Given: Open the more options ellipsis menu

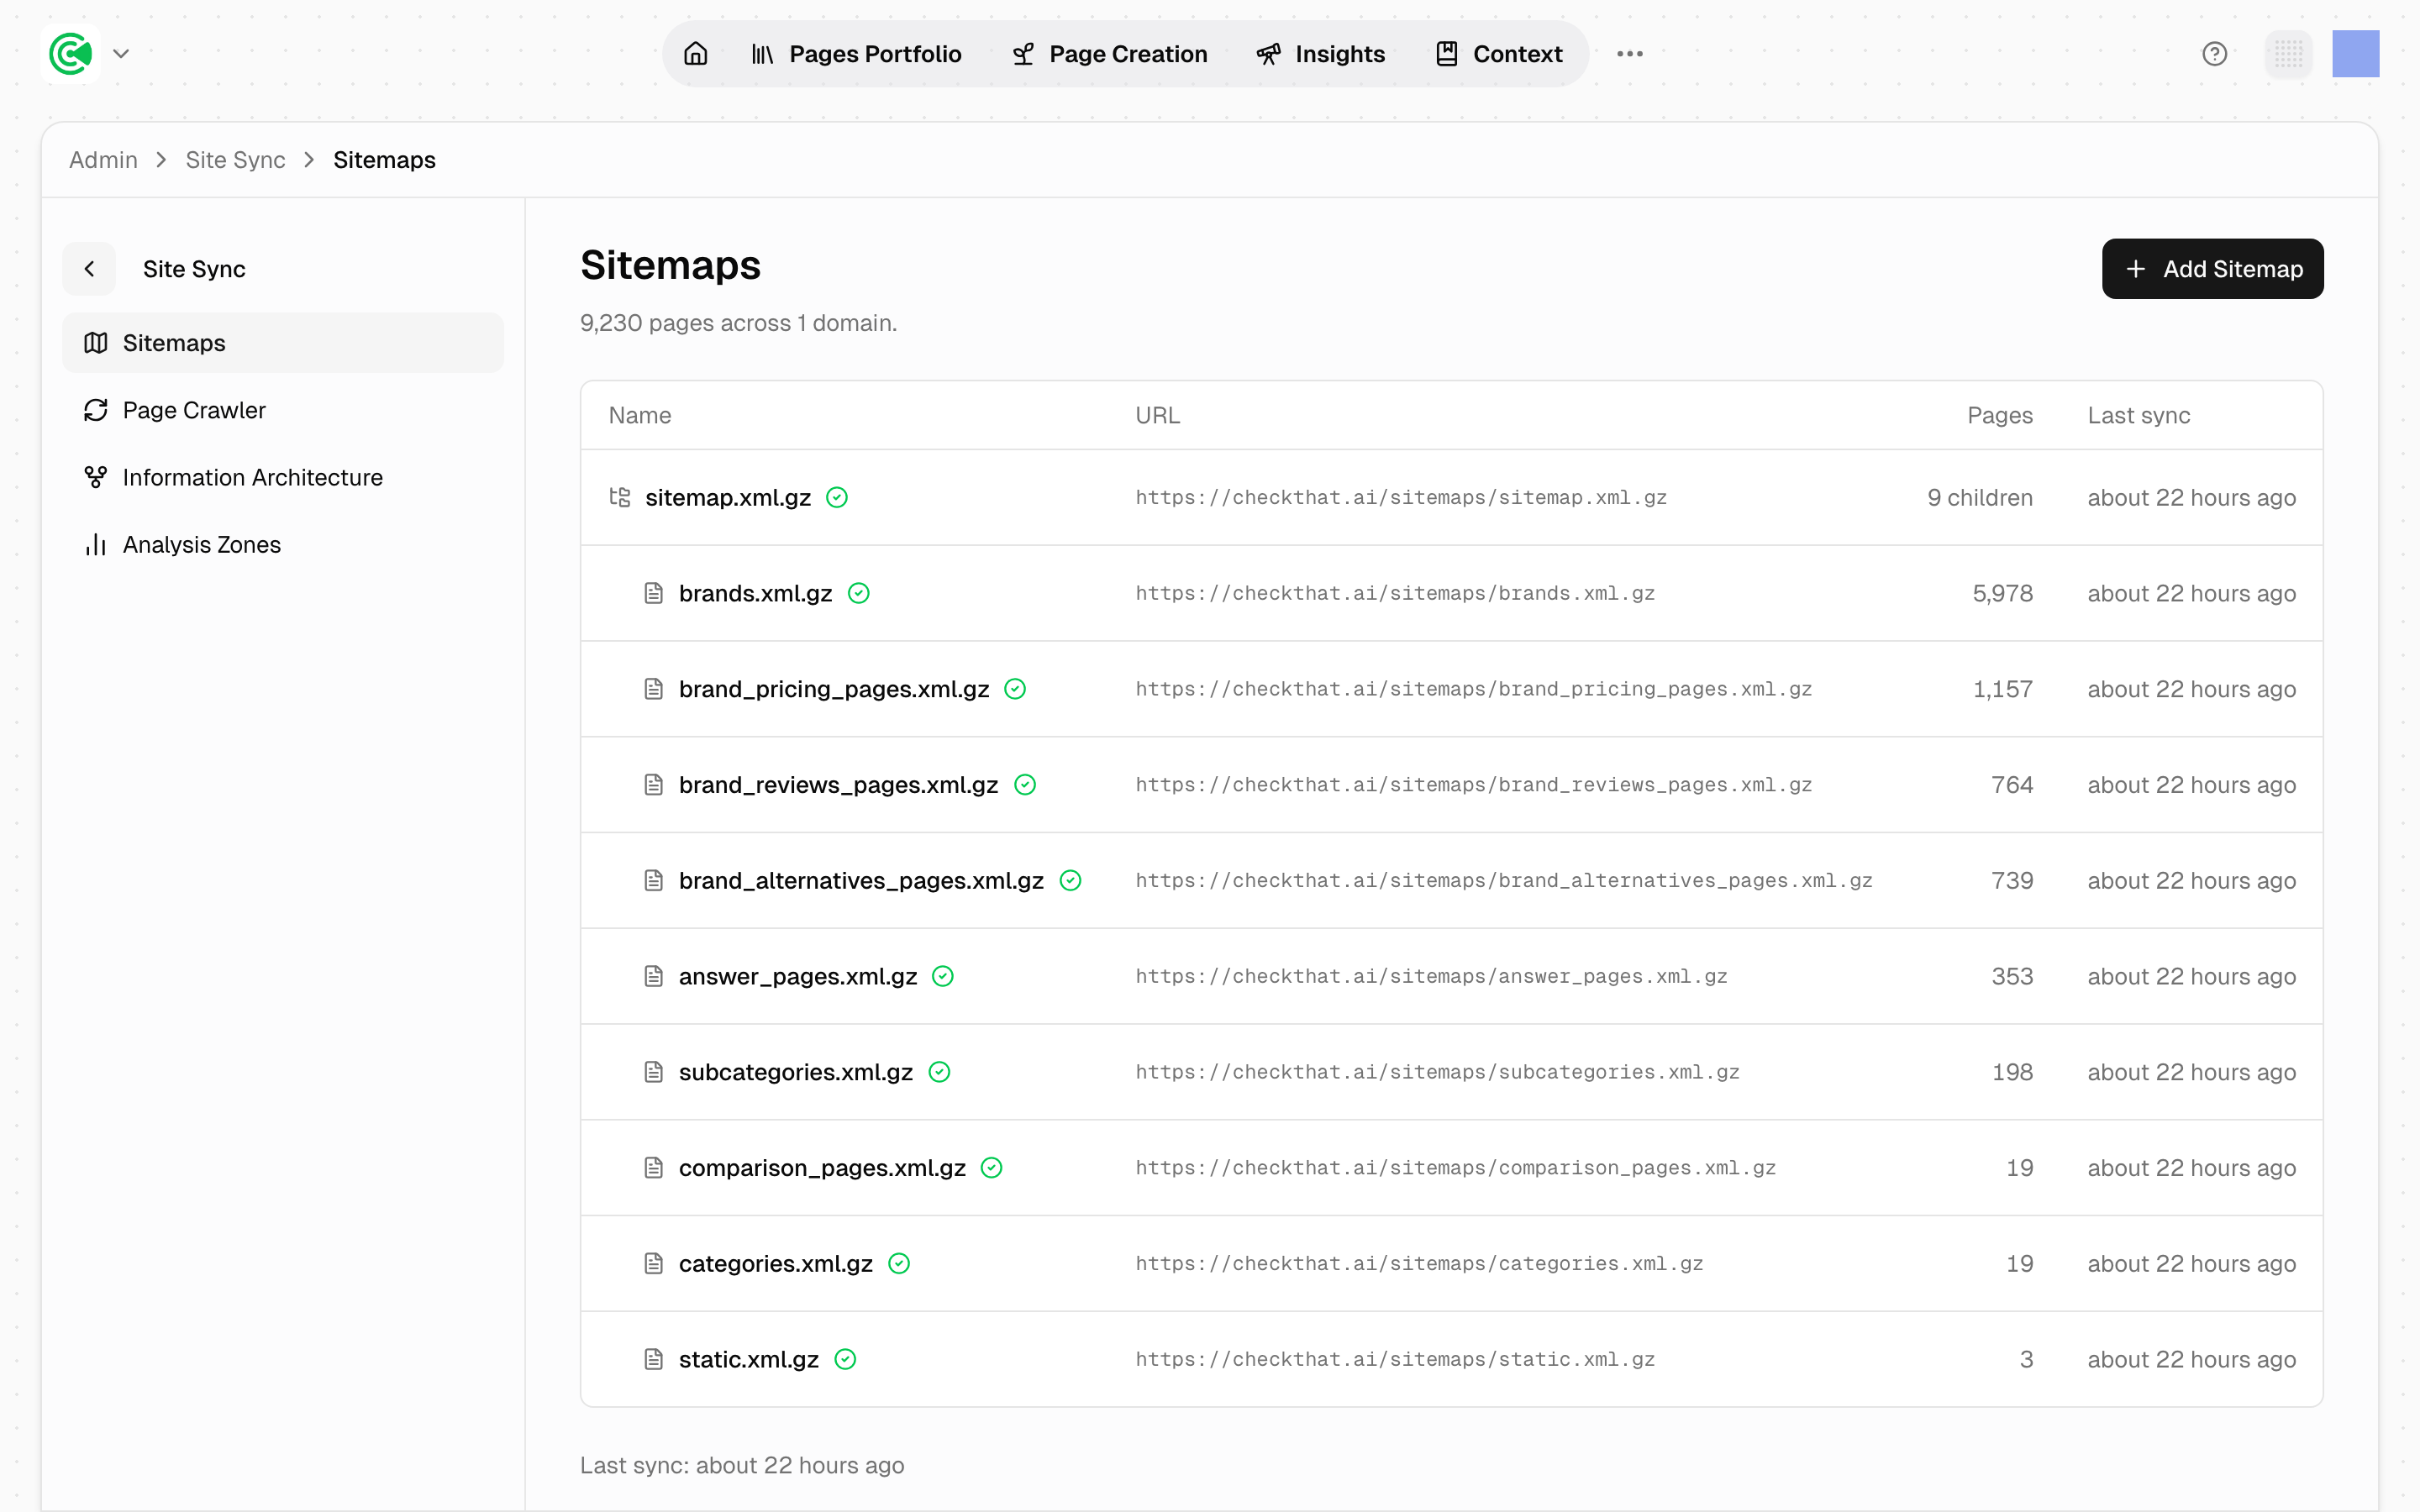Looking at the screenshot, I should tap(1630, 54).
